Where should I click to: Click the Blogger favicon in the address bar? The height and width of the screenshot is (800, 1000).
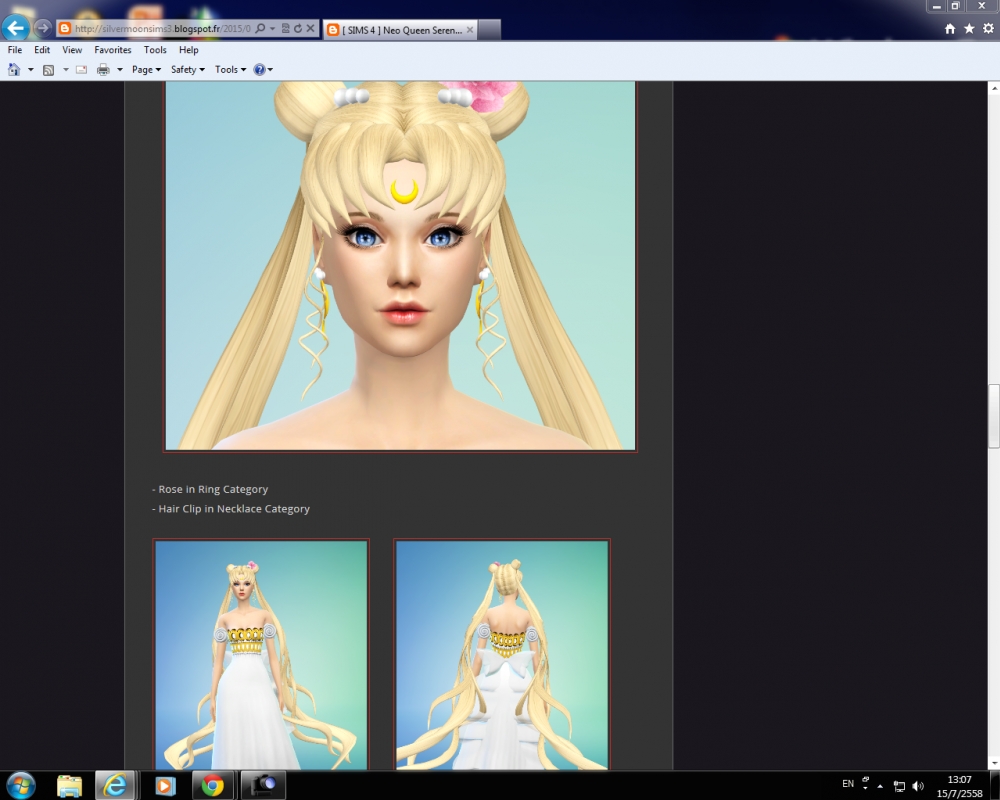pos(64,29)
